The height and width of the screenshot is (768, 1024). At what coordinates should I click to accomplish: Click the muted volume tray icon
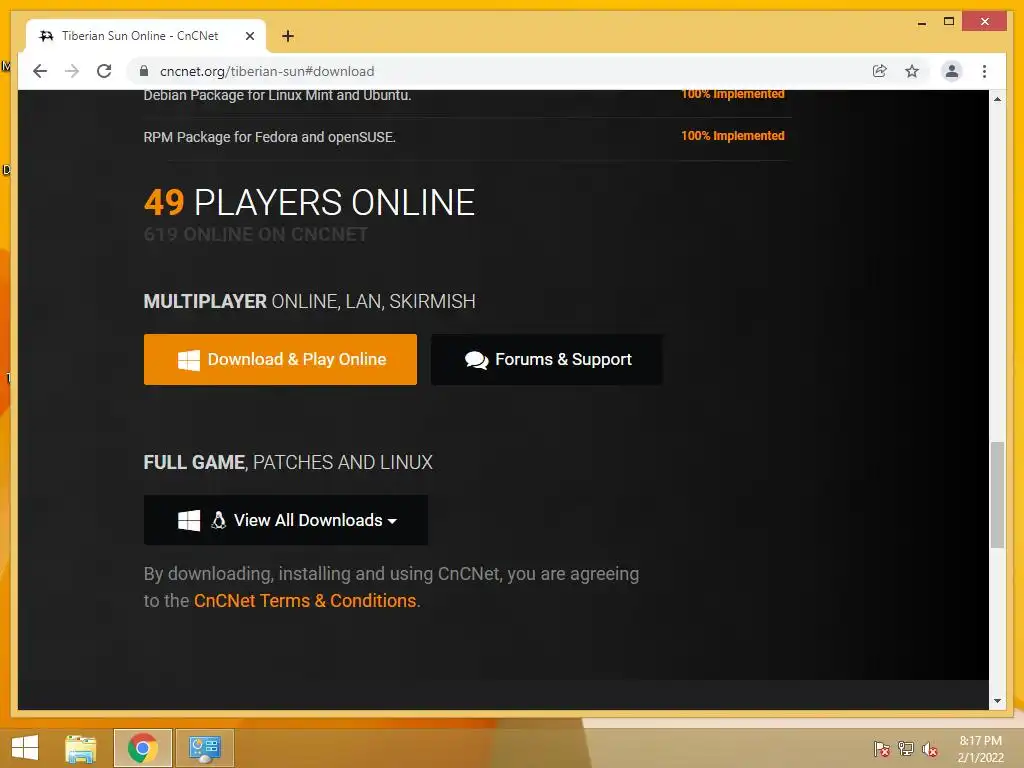tap(930, 749)
